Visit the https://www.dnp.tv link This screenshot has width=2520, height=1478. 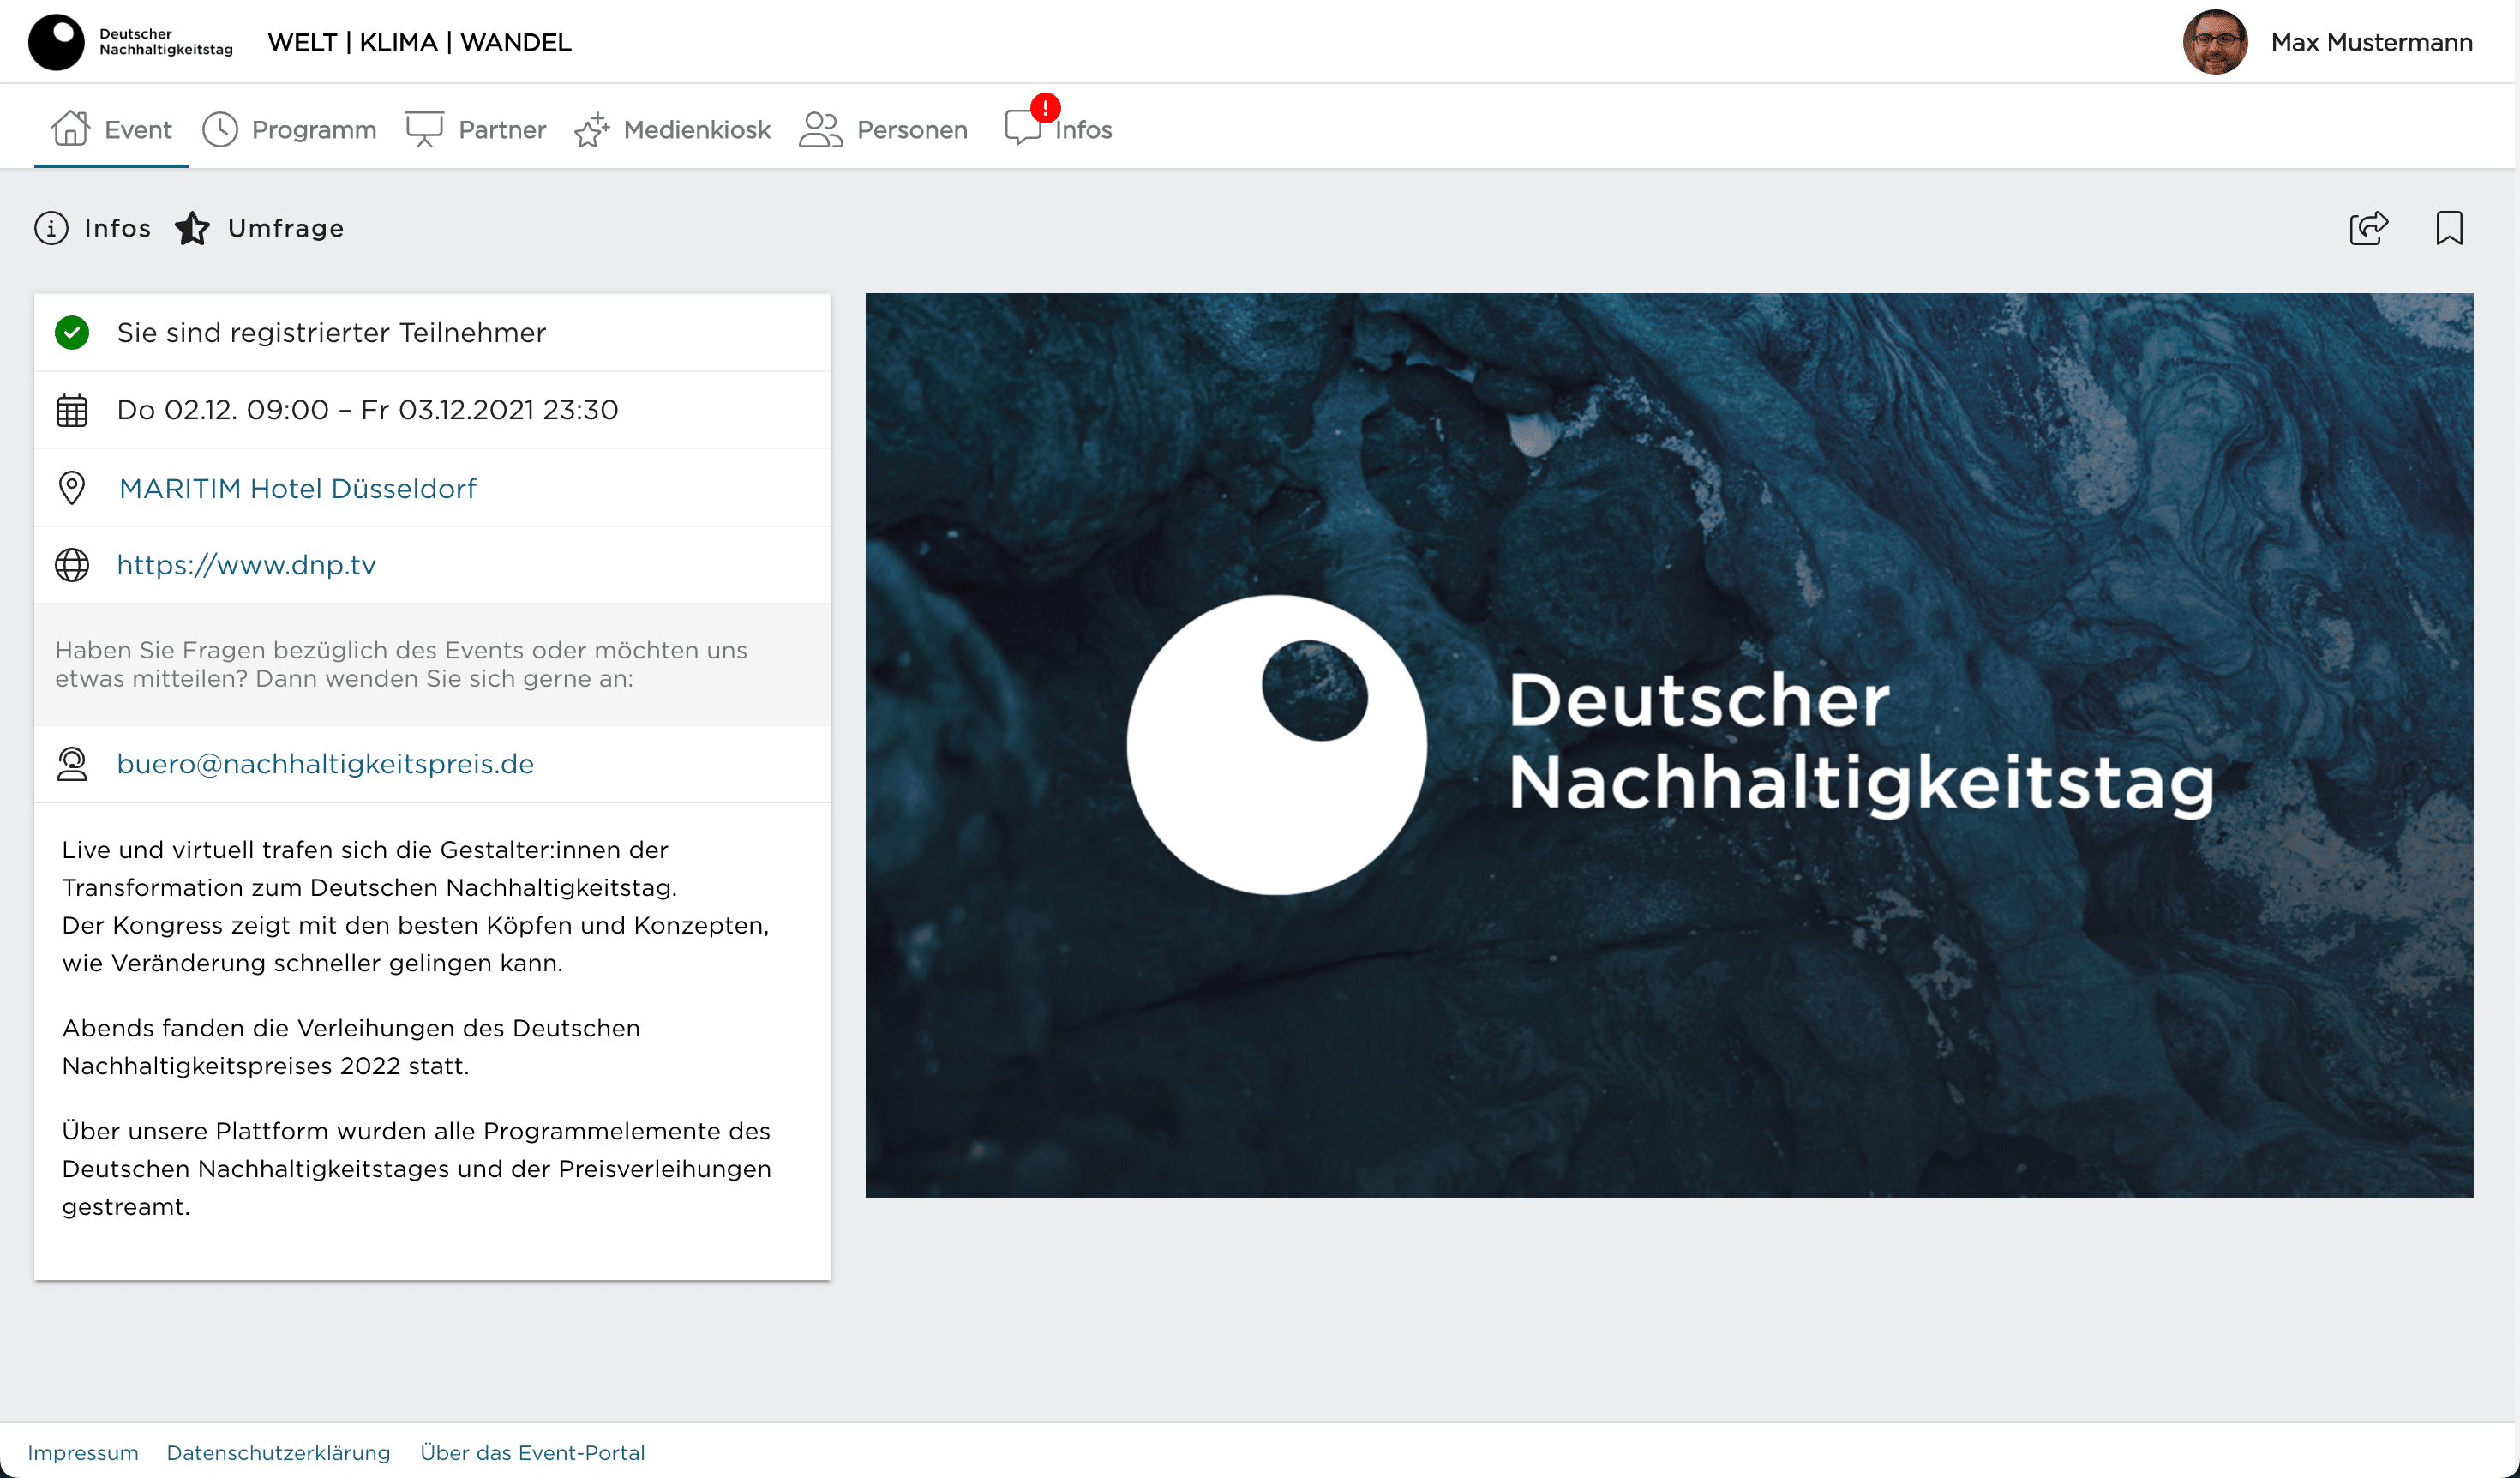(x=246, y=565)
